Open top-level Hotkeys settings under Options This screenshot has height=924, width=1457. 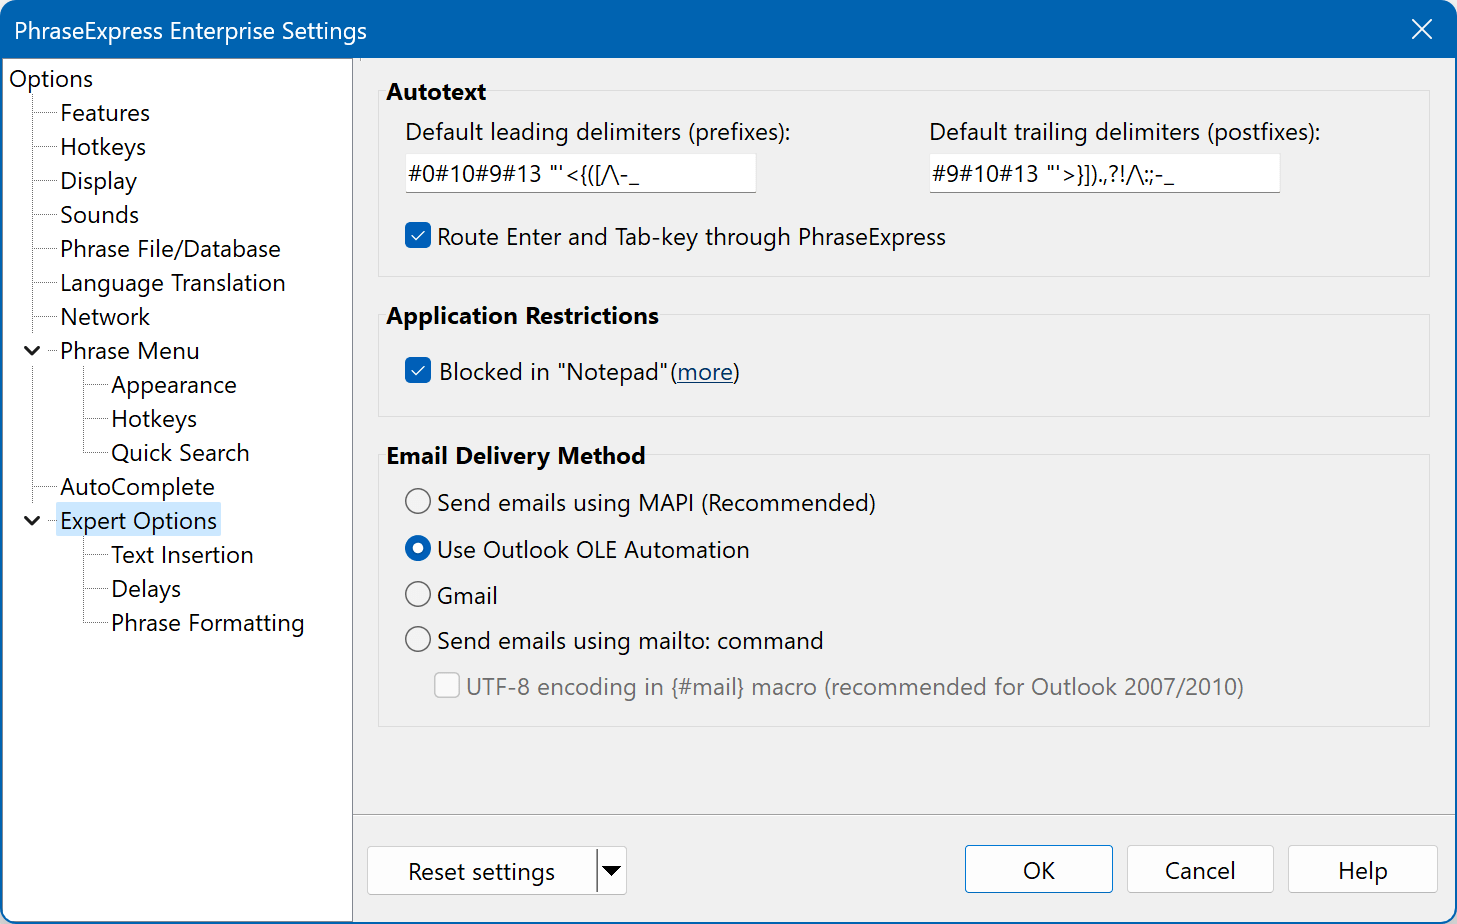click(103, 147)
